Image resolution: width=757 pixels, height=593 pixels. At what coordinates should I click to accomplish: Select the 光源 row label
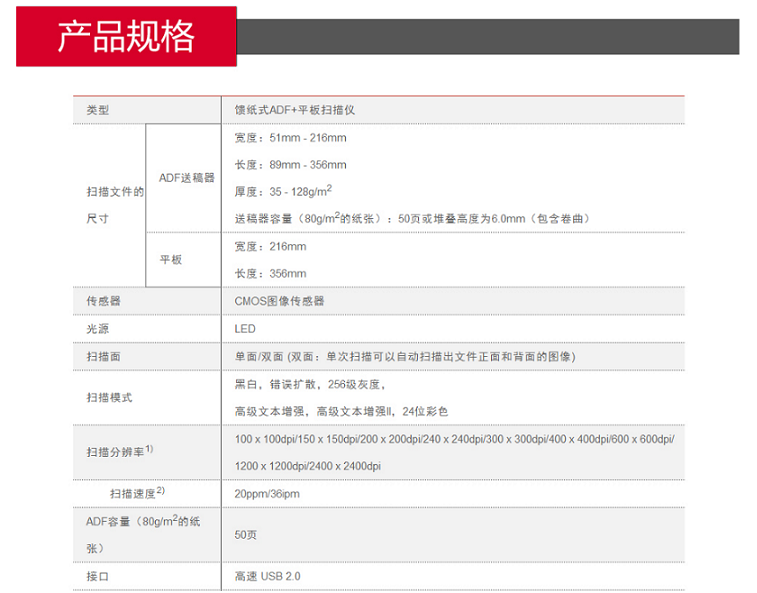point(98,329)
